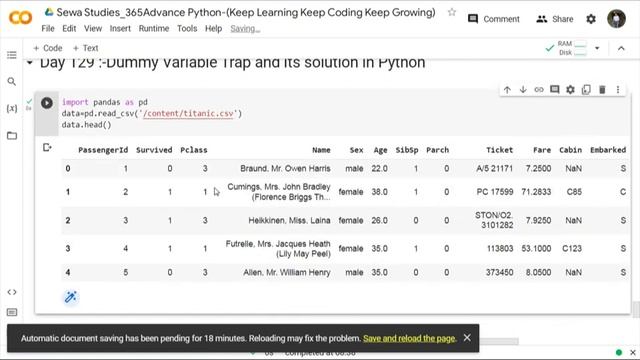
Task: Click the Colab logo icon
Action: coord(20,18)
